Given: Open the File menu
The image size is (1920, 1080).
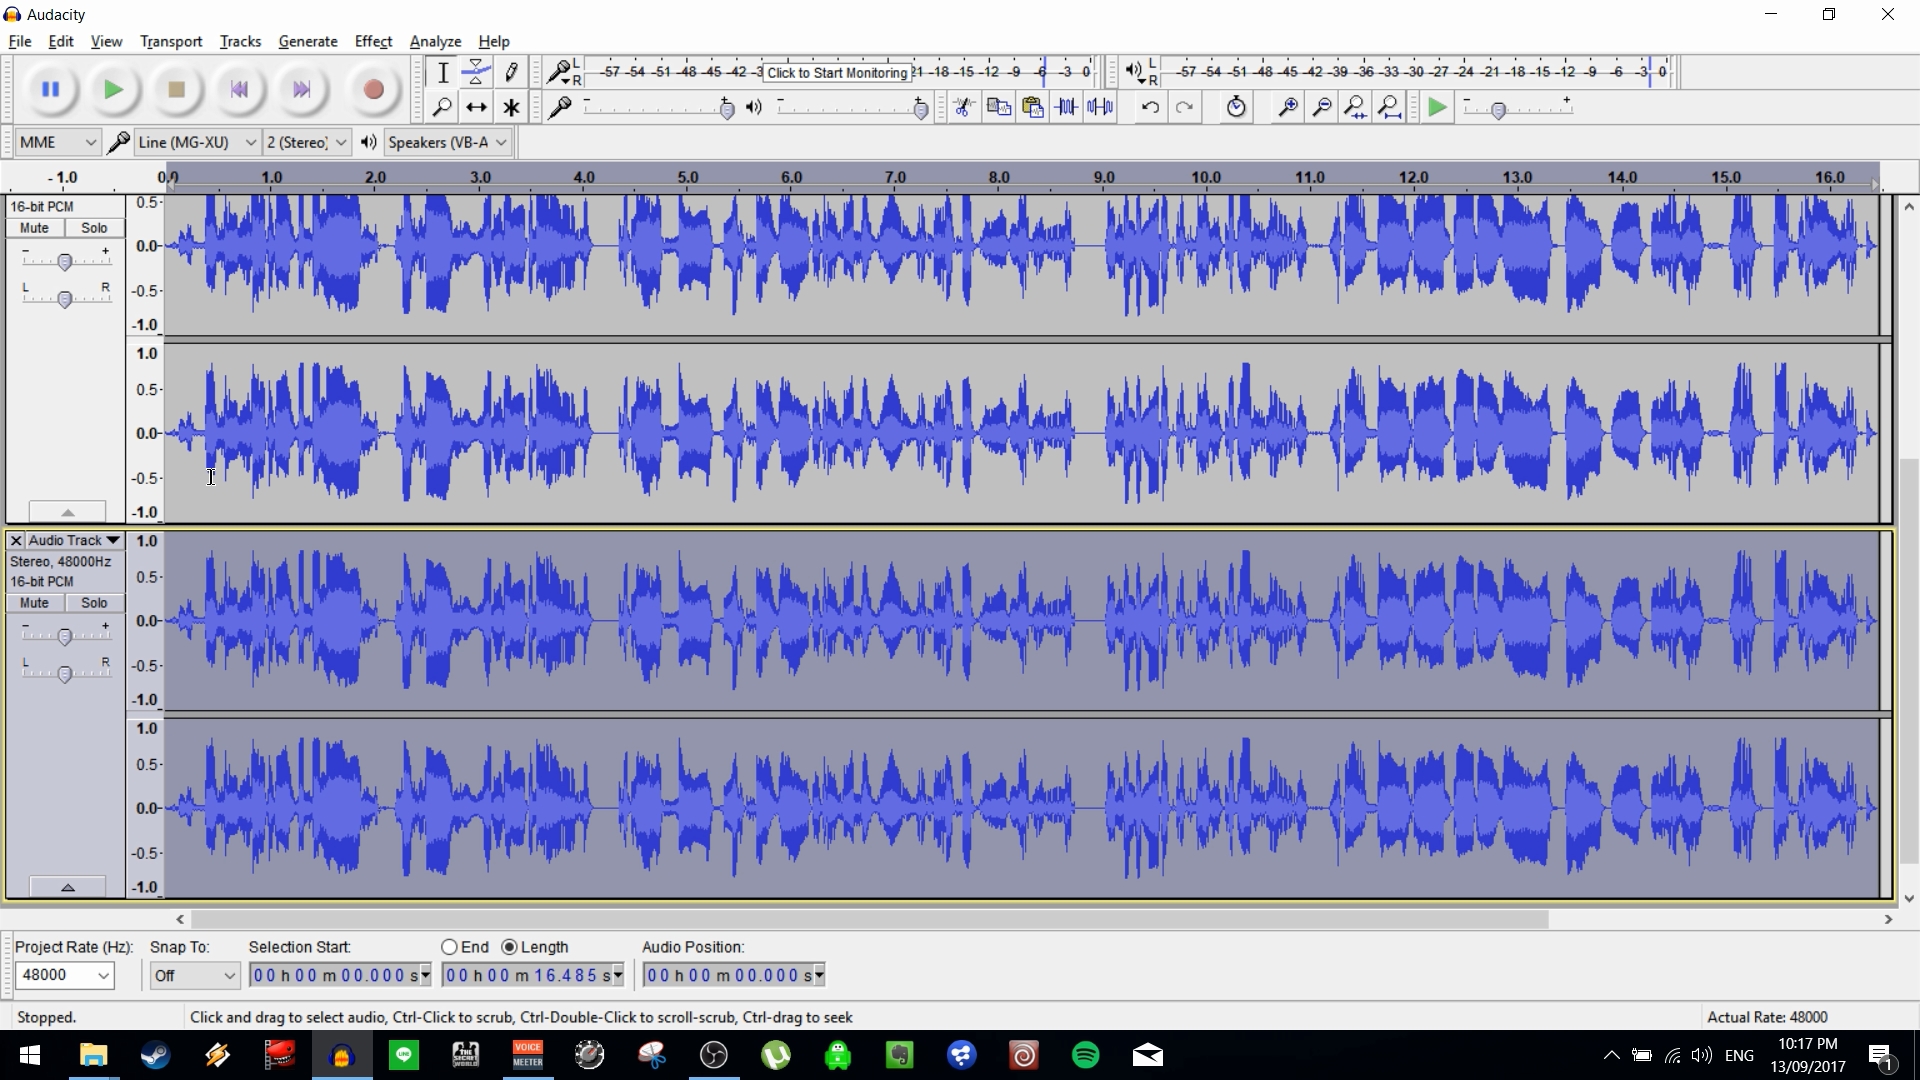Looking at the screenshot, I should (20, 41).
